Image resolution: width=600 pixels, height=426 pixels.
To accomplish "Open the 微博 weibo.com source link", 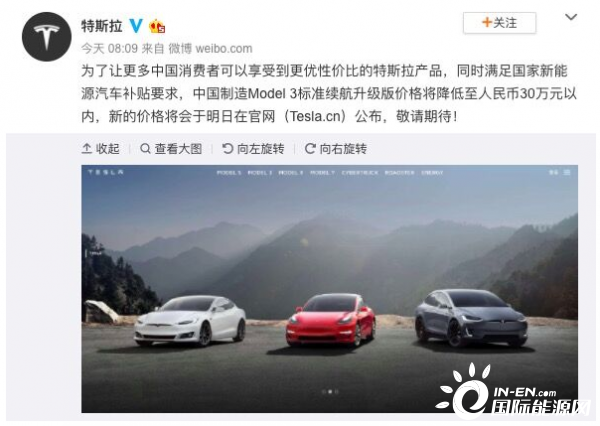I will [210, 49].
